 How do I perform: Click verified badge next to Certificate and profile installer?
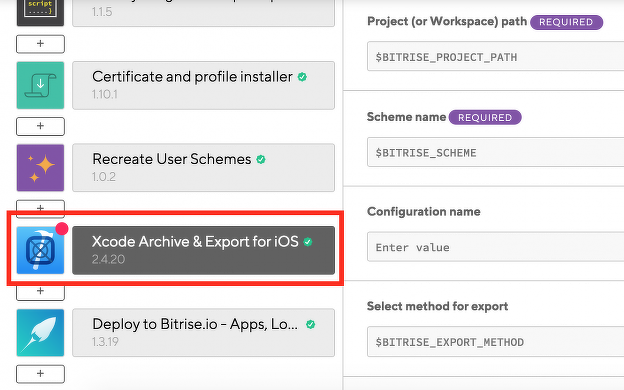click(302, 77)
